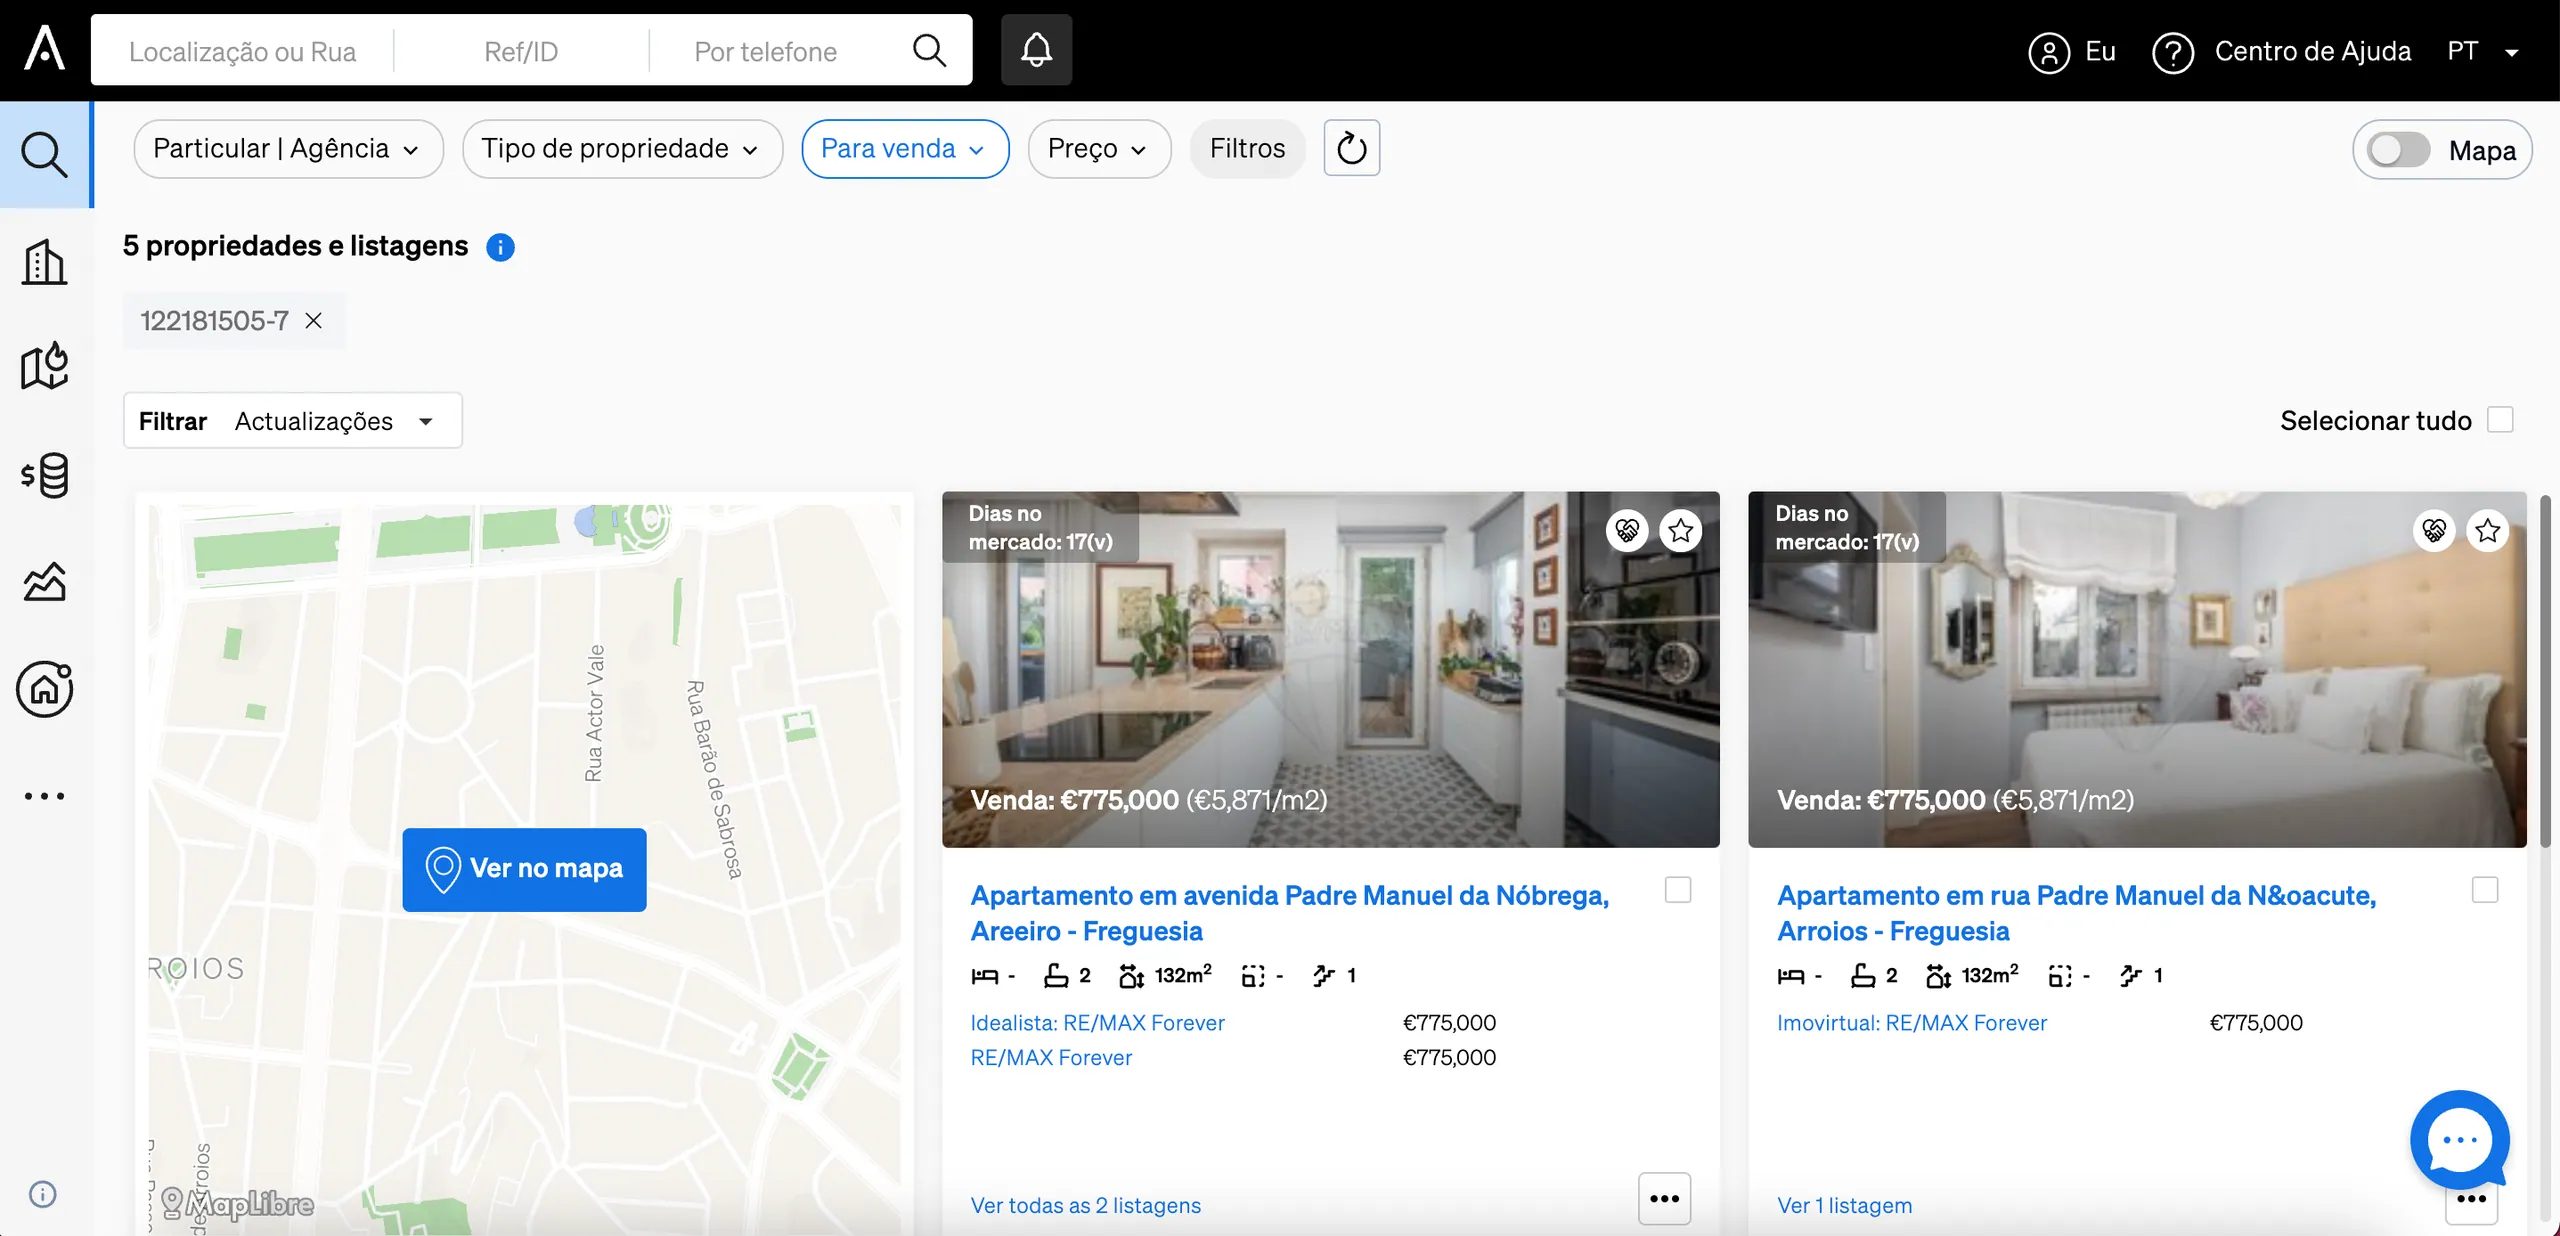Click the info icon at sidebar bottom

point(43,1194)
